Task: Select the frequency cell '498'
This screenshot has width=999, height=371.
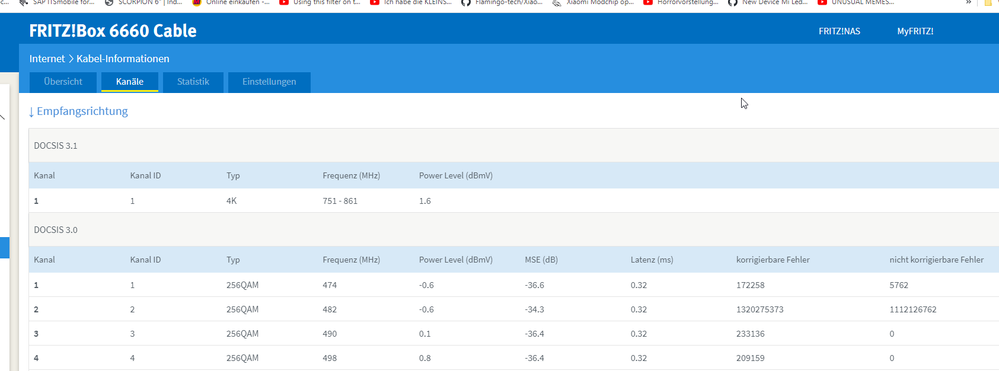Action: [x=329, y=358]
